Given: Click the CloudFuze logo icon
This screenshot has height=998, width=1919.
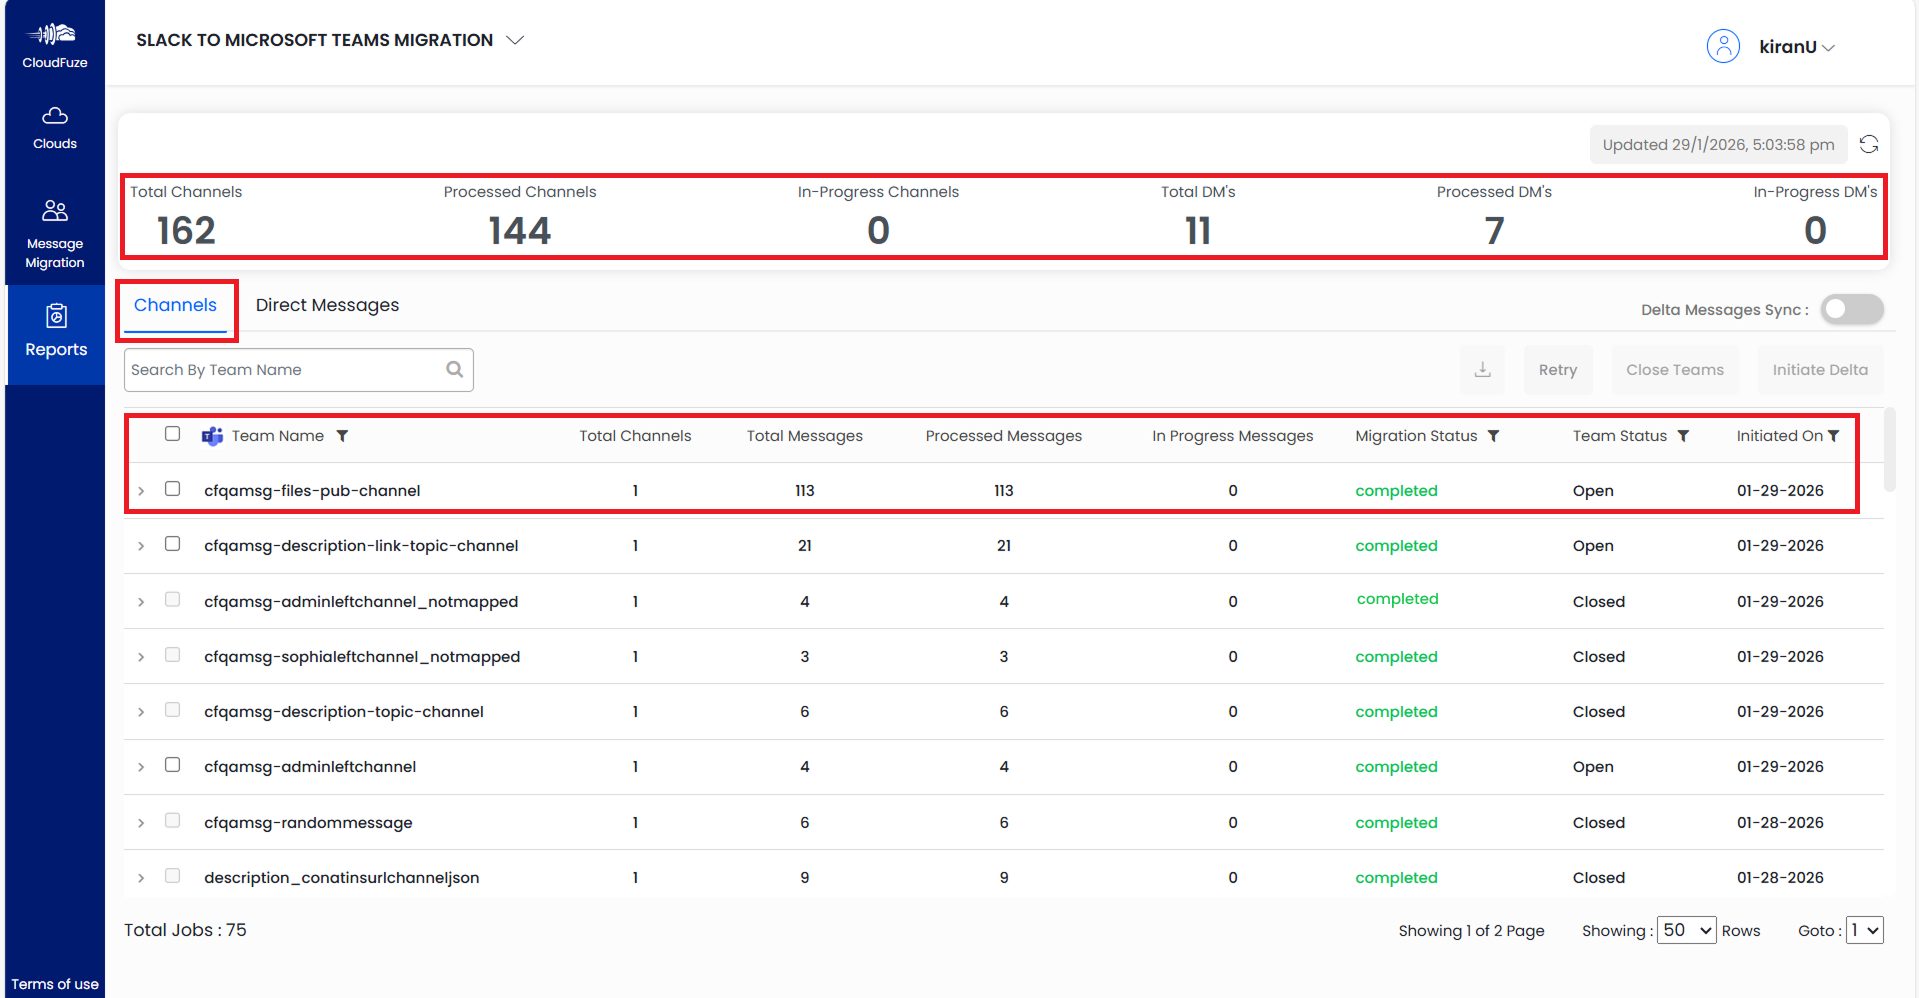Looking at the screenshot, I should coord(54,36).
